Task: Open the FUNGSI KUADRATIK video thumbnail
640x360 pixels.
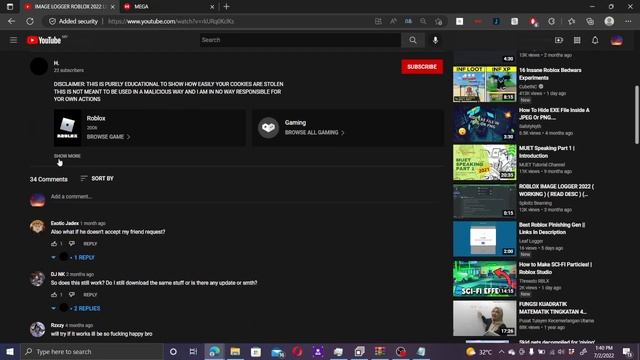Action: point(484,318)
